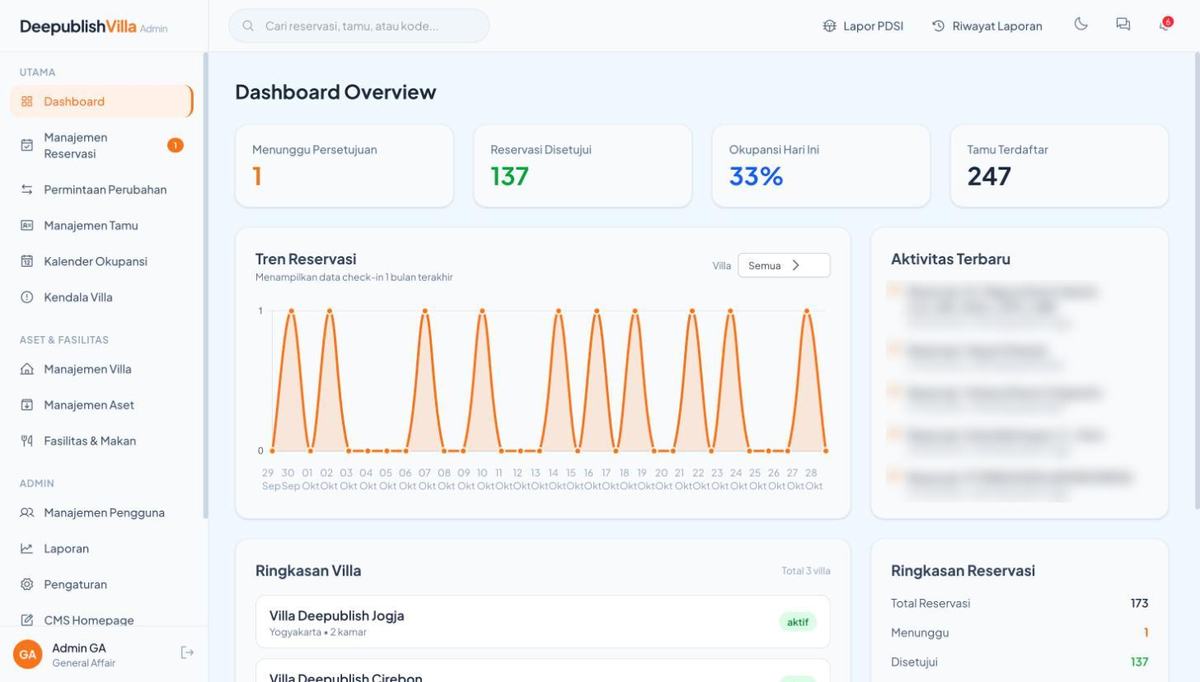Click the sidebar scrollbar

(206, 285)
